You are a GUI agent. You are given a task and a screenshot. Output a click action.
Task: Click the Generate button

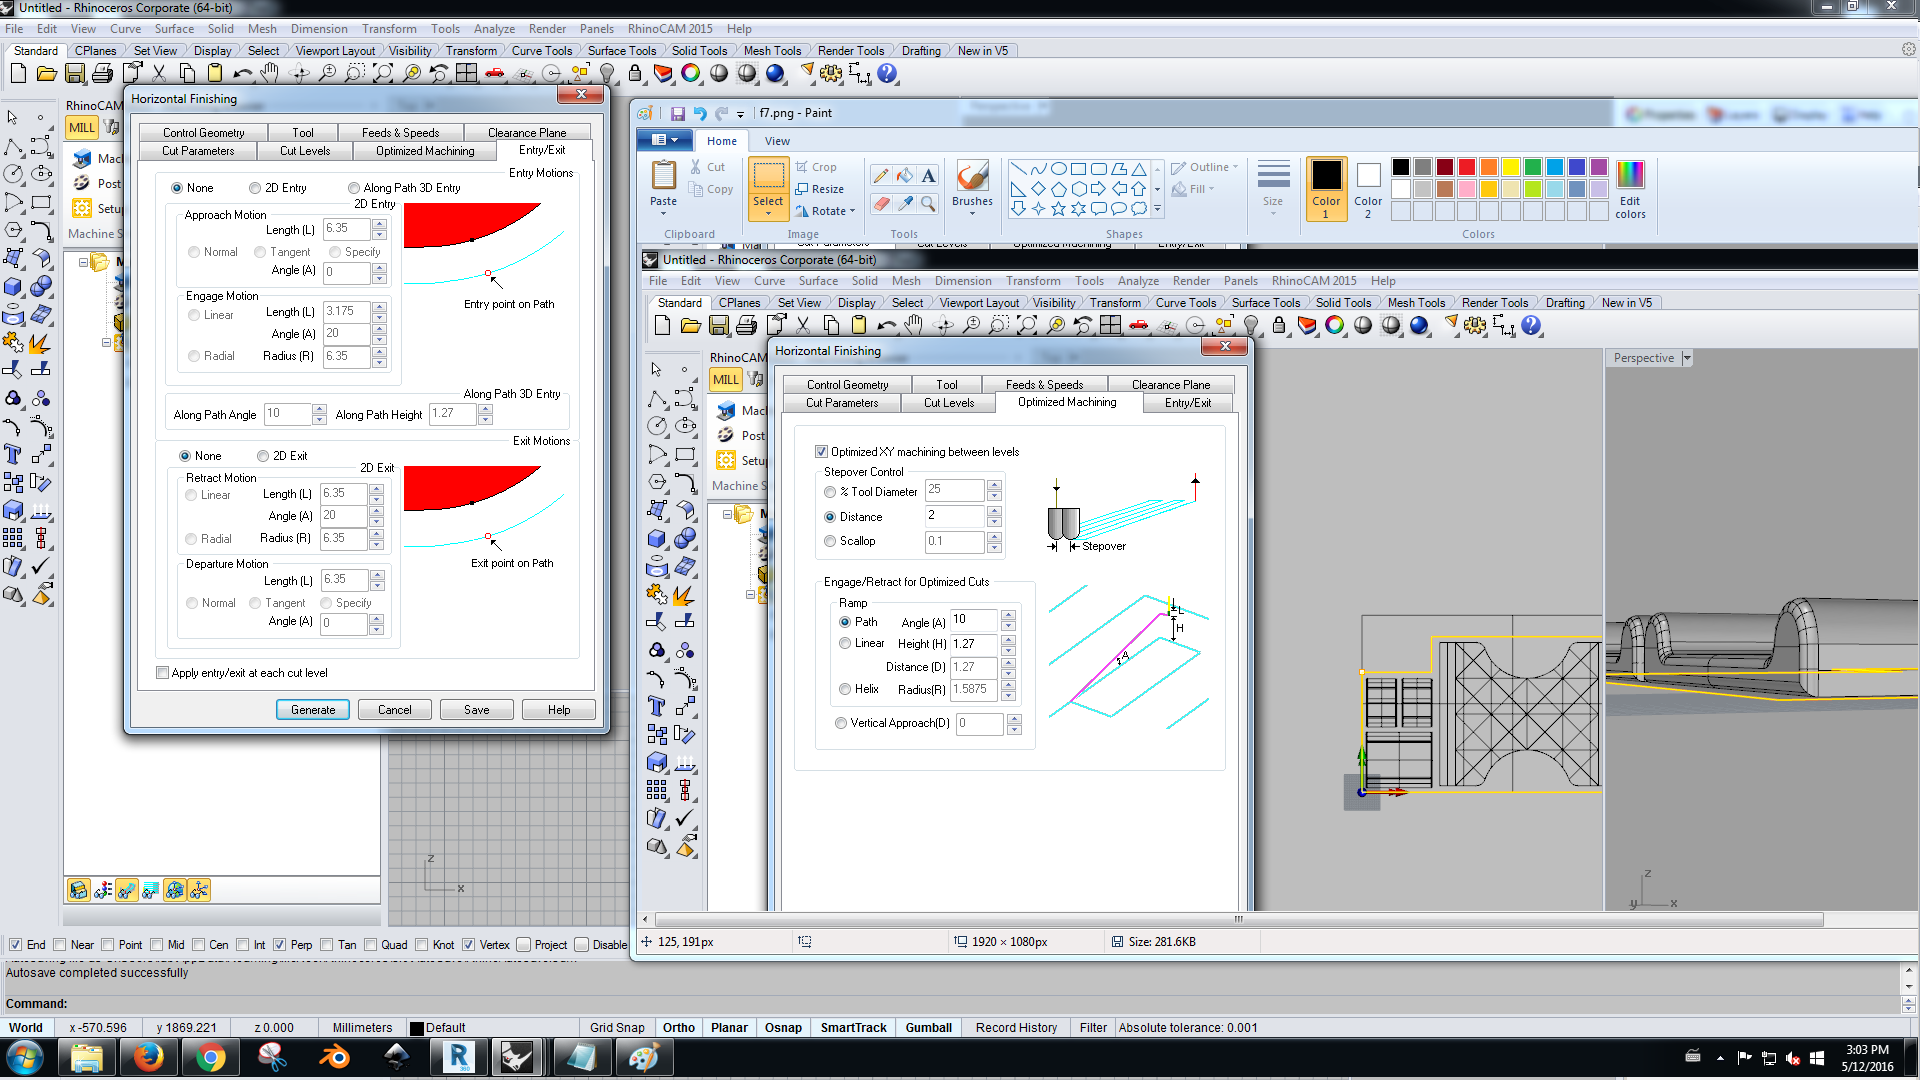point(313,710)
